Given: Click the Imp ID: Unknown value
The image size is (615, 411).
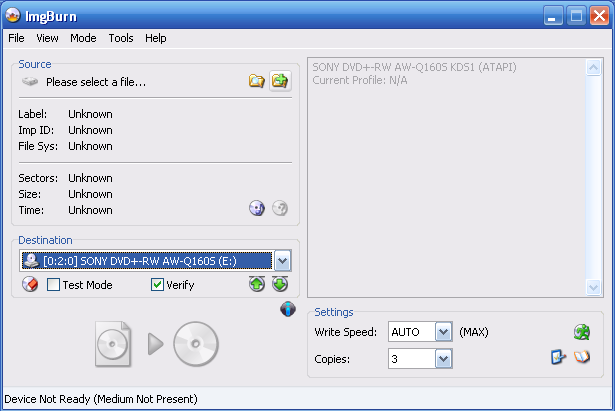Looking at the screenshot, I should tap(90, 130).
